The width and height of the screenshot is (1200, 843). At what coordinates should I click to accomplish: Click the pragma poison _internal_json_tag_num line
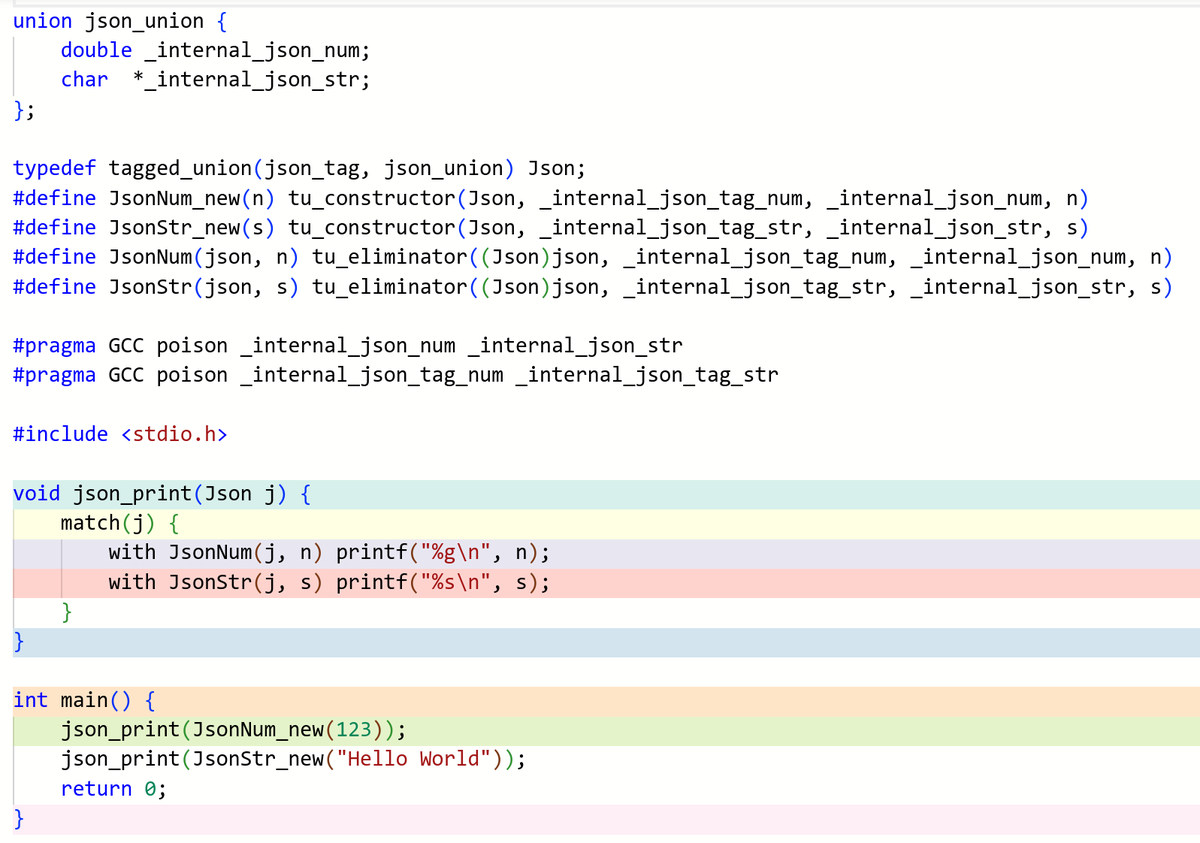pyautogui.click(x=396, y=375)
